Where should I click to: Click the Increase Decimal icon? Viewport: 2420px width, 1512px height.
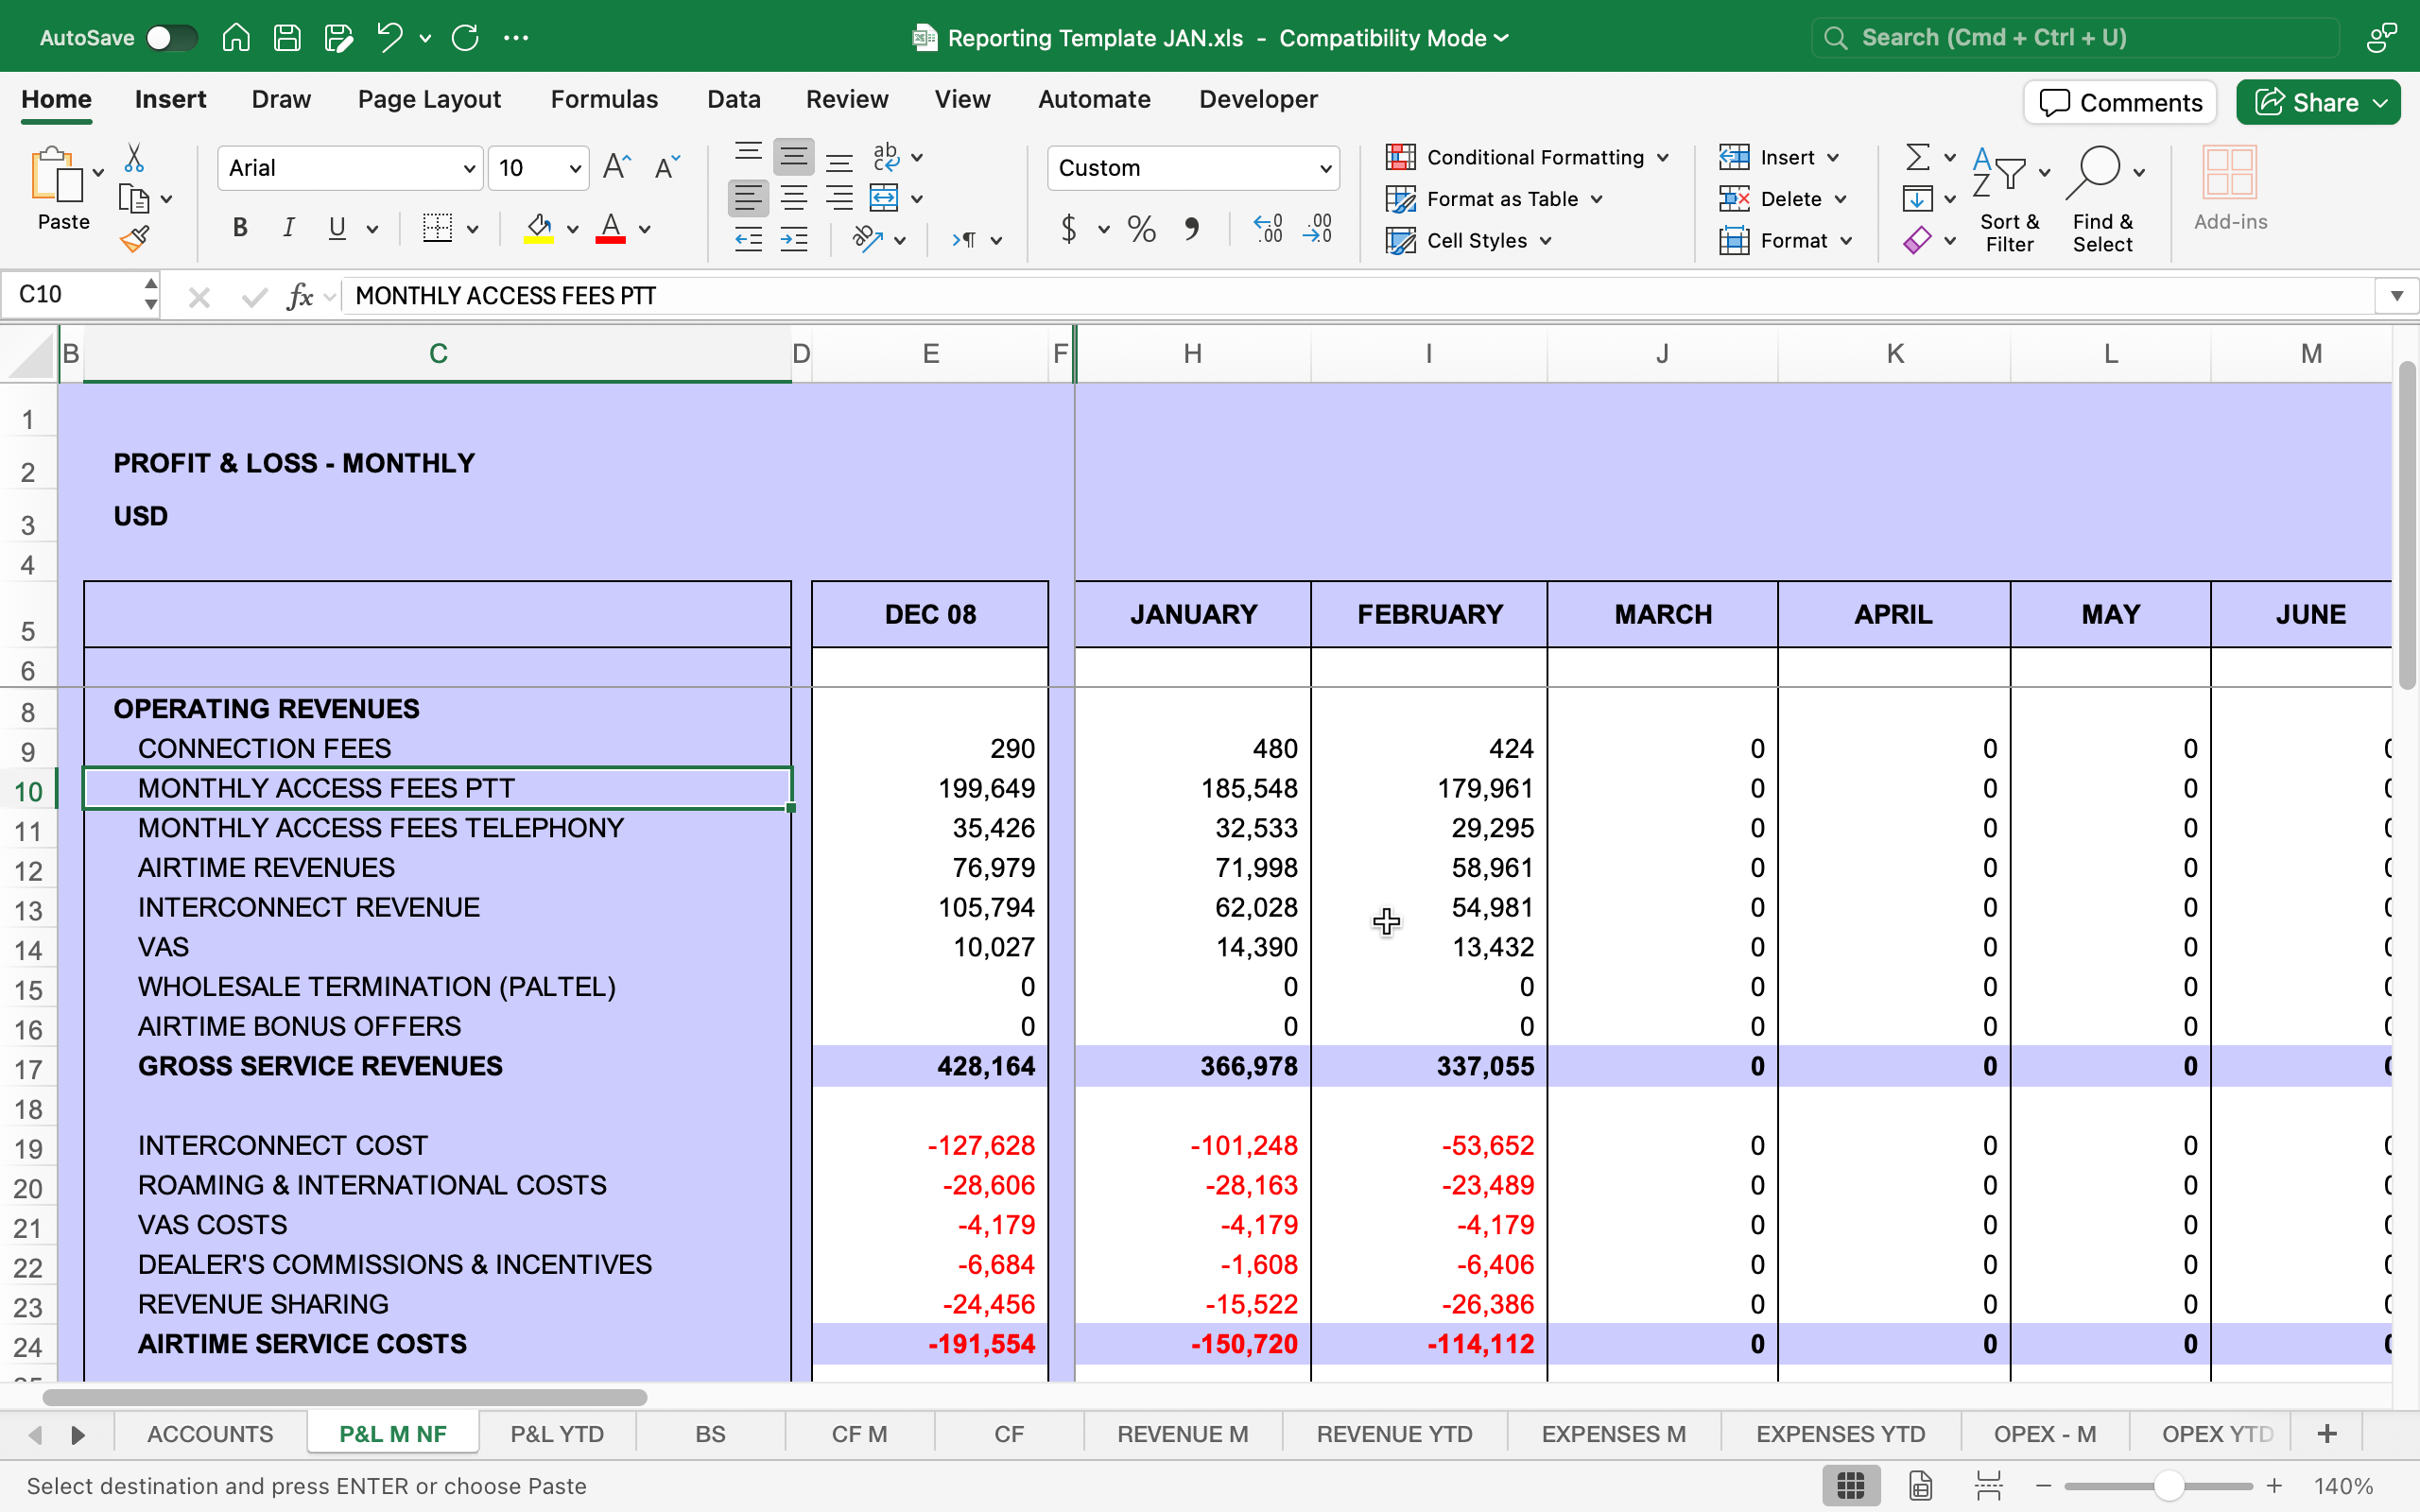[1268, 229]
